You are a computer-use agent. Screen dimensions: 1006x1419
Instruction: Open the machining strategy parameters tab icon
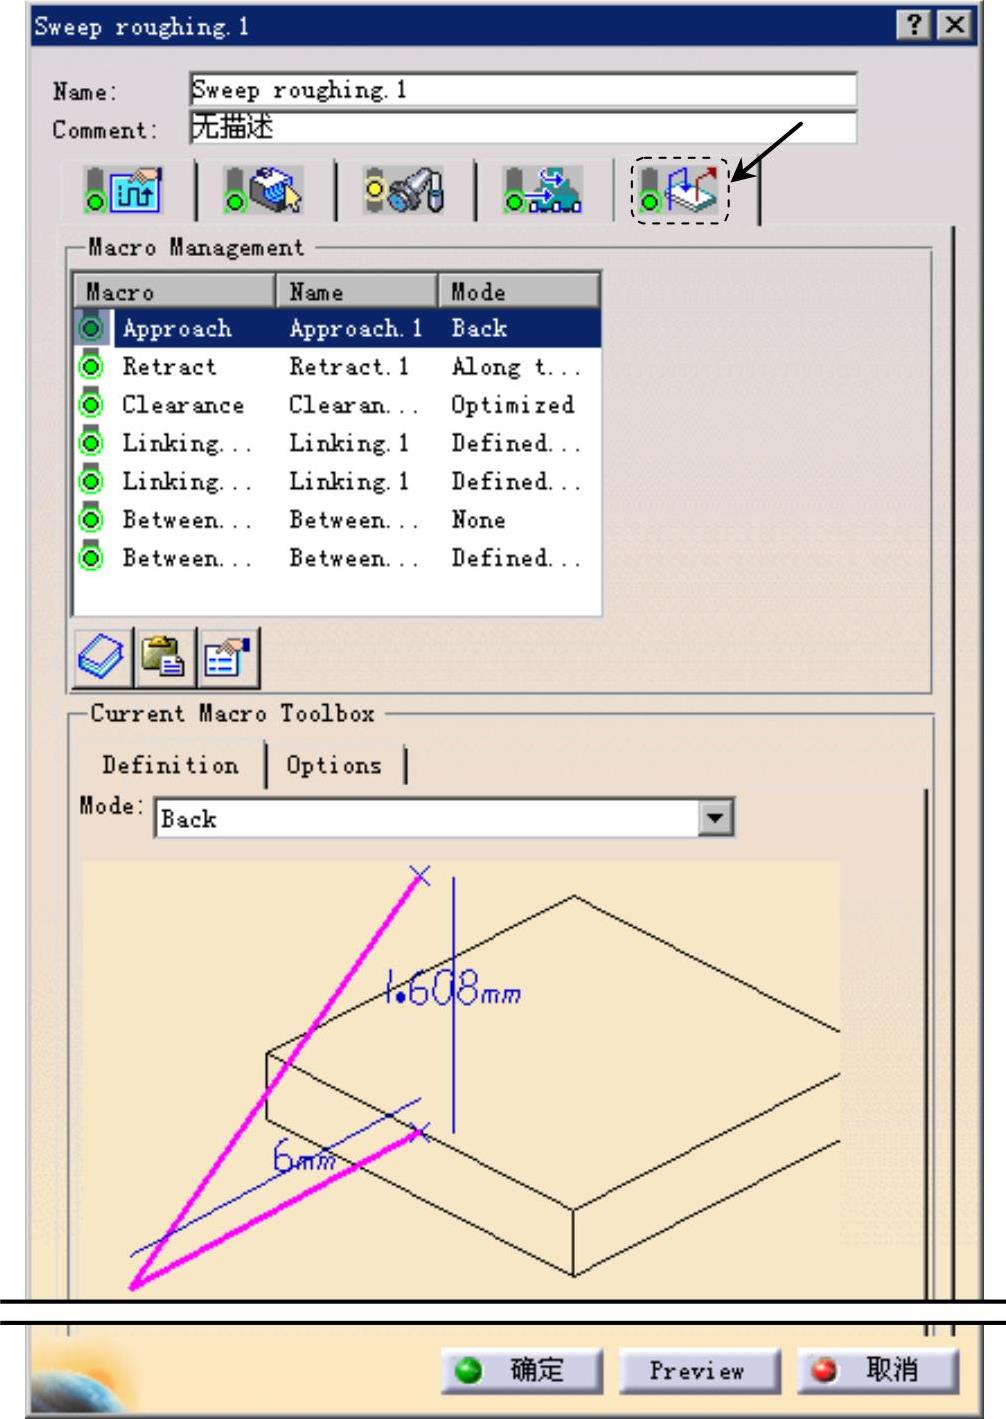coord(126,190)
